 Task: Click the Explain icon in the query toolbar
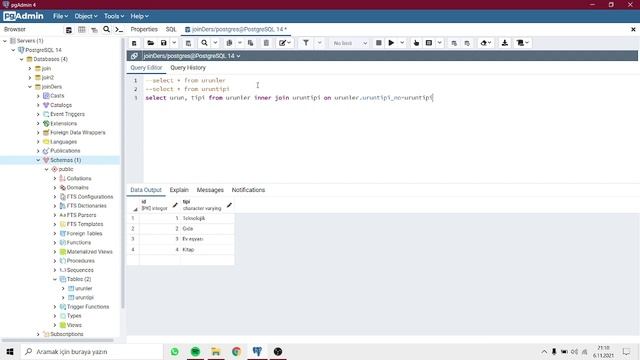416,43
